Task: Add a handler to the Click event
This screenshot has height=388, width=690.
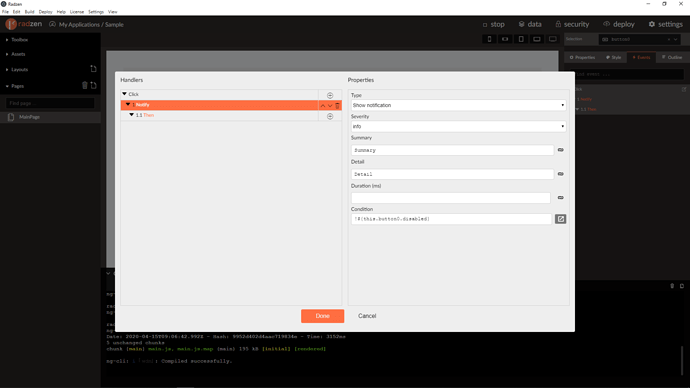Action: (x=330, y=95)
